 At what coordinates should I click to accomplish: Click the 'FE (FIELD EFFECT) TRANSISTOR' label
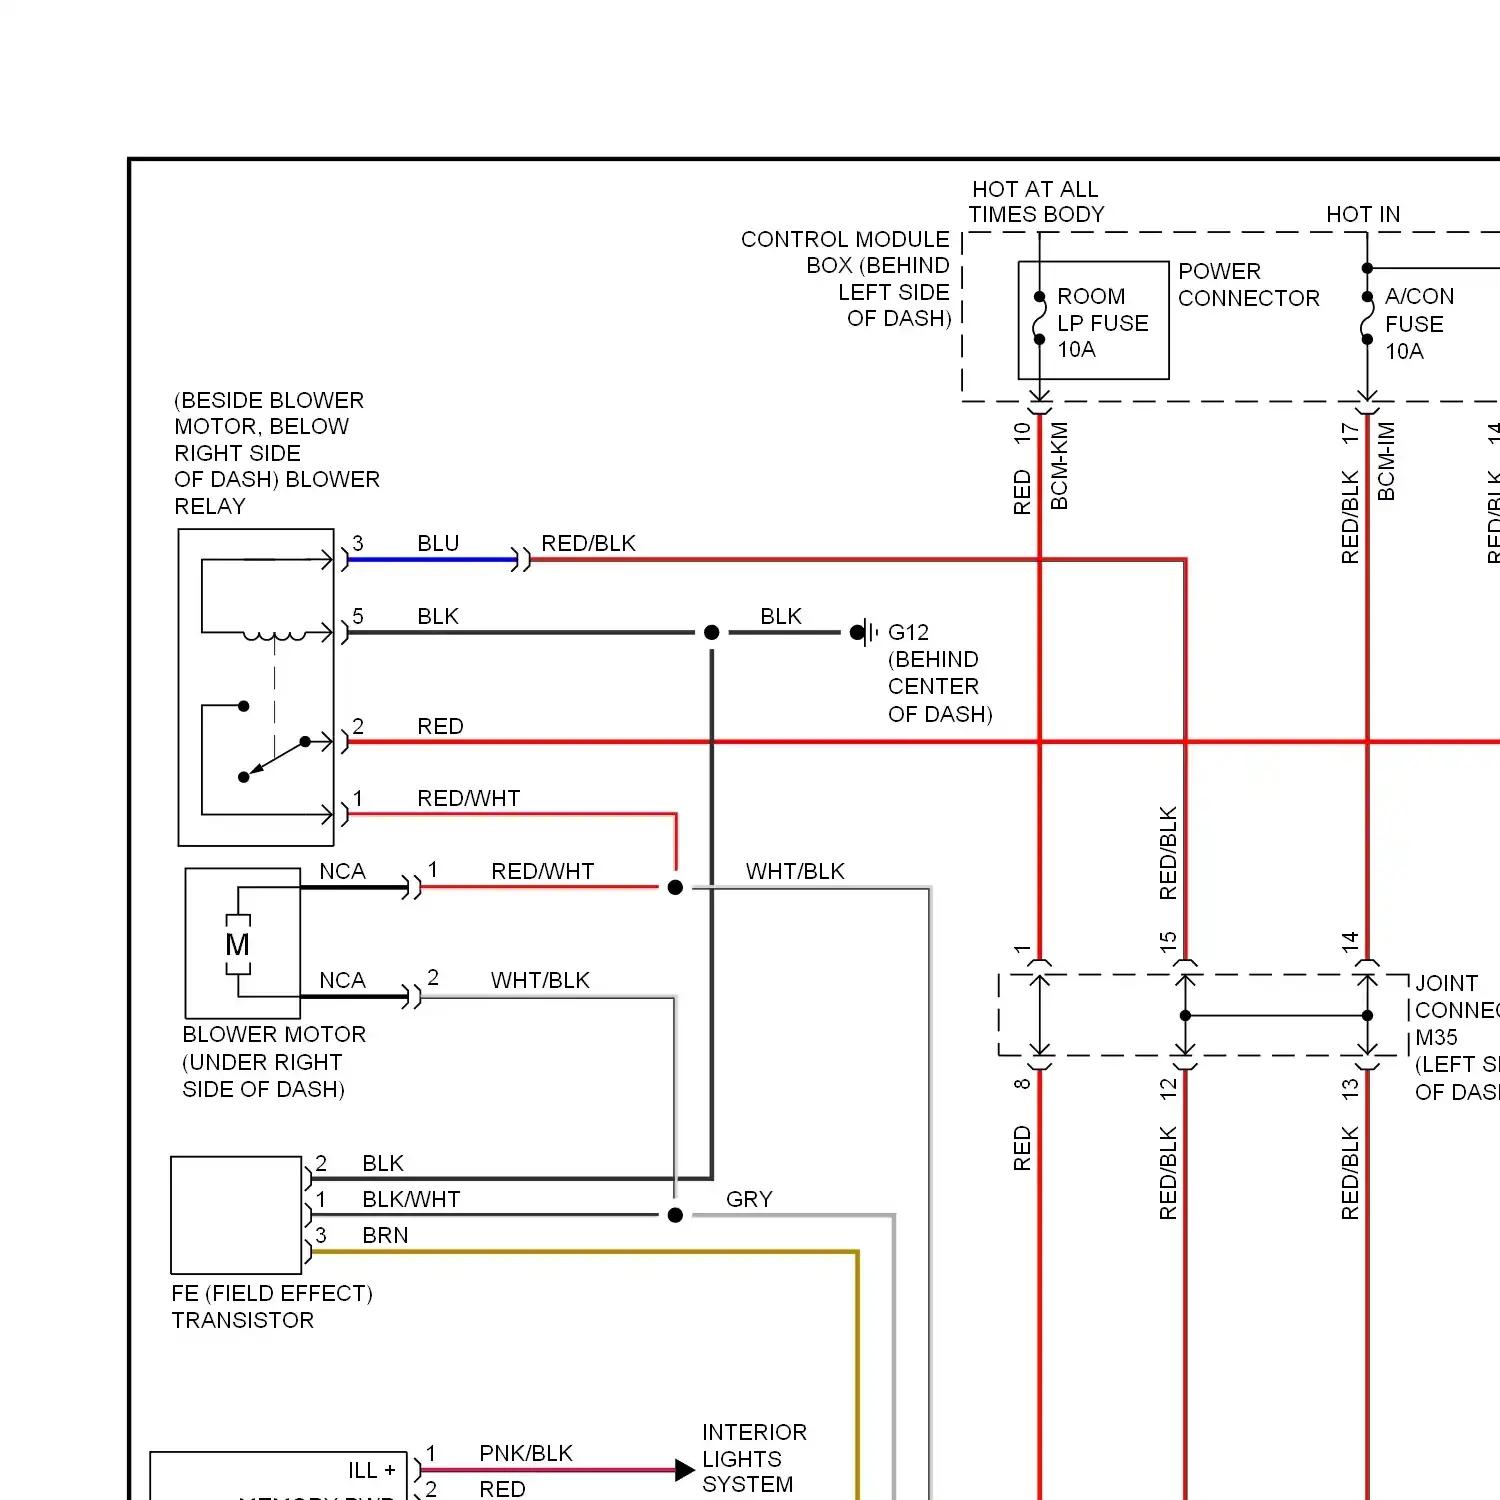(x=272, y=1307)
